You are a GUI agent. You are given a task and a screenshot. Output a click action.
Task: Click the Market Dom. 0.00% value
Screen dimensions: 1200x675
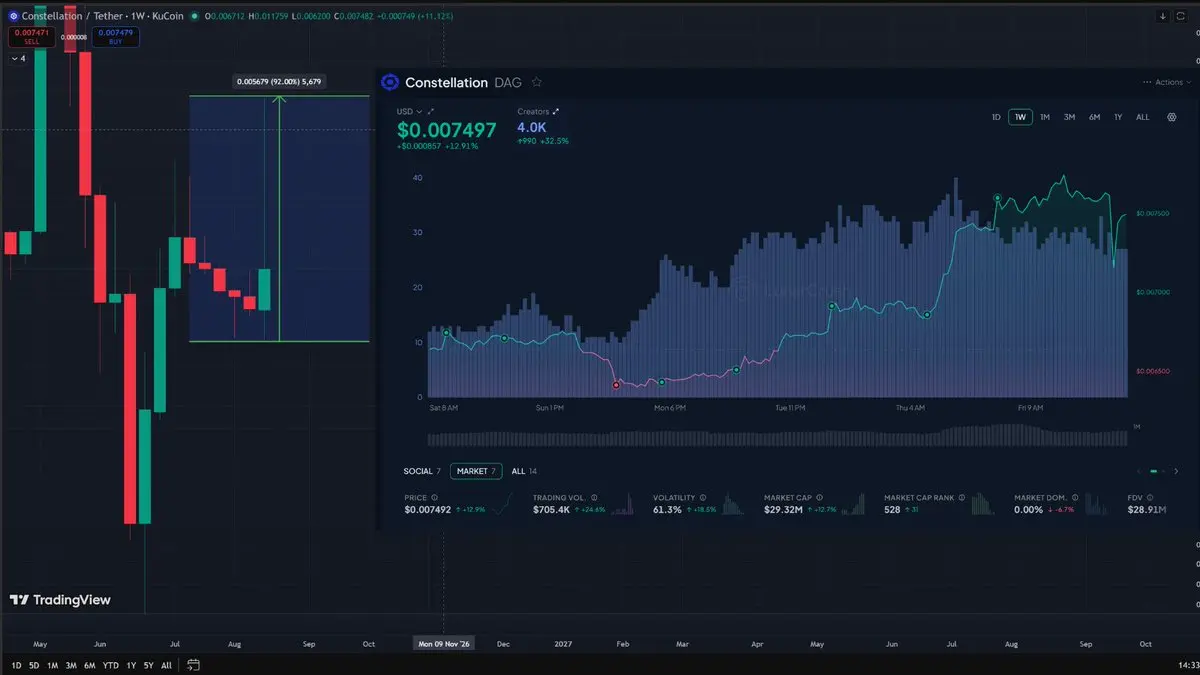coord(1028,510)
